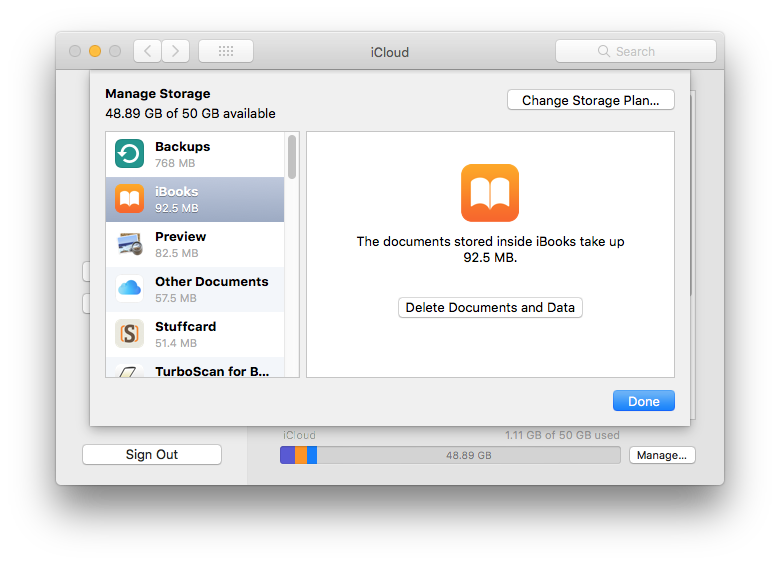Open Change Storage Plan
This screenshot has width=780, height=565.
click(591, 100)
